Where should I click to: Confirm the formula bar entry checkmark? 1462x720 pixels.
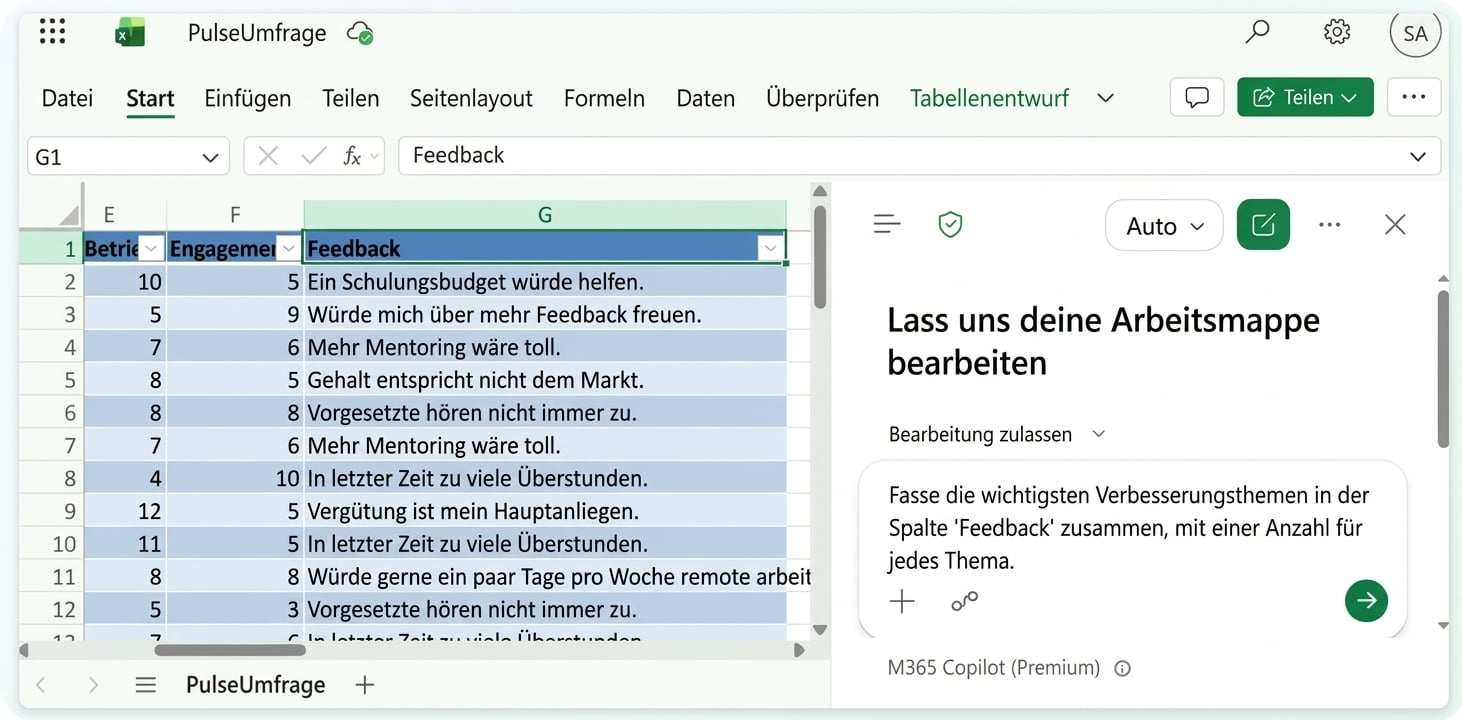[313, 156]
